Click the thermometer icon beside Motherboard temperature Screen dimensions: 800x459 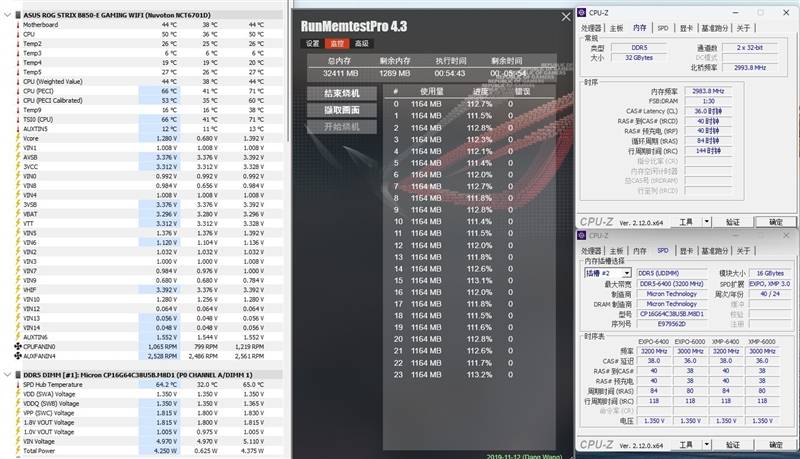point(18,24)
